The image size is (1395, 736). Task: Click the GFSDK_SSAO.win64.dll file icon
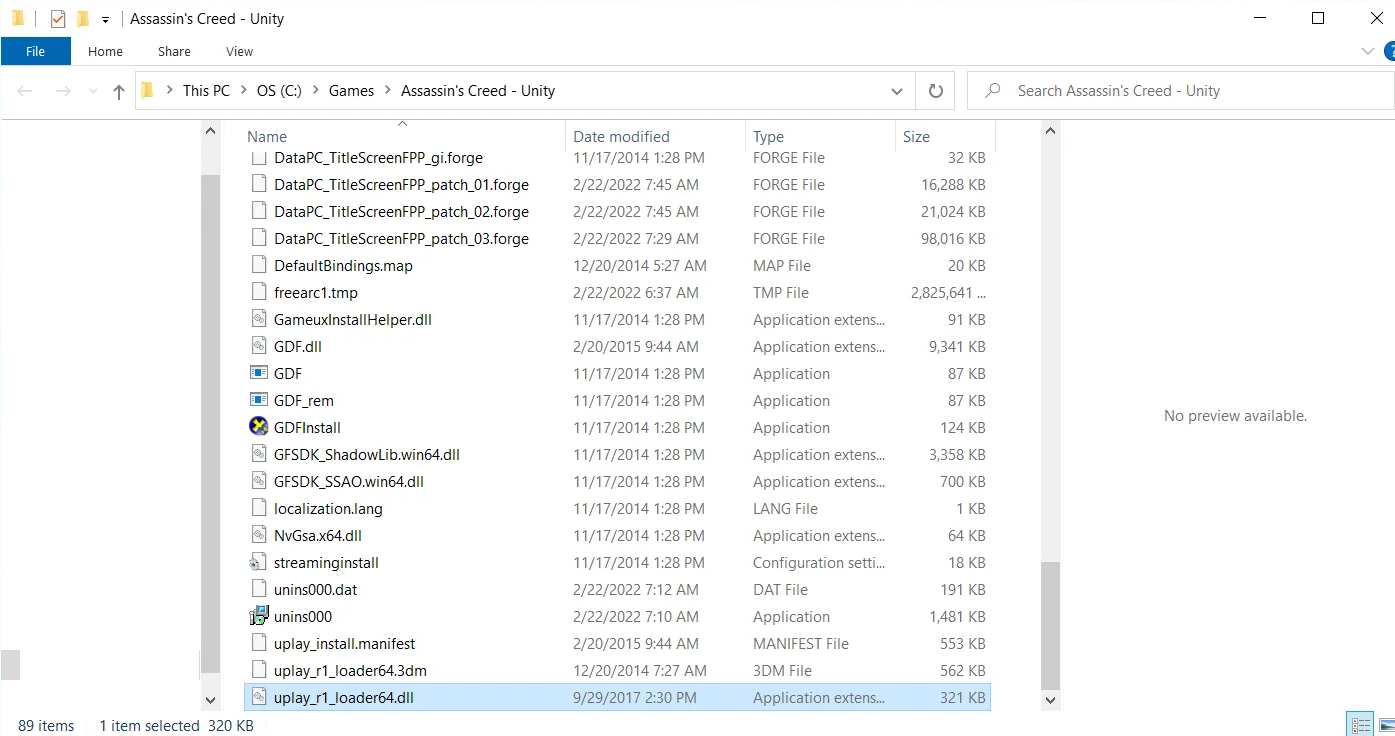coord(258,481)
